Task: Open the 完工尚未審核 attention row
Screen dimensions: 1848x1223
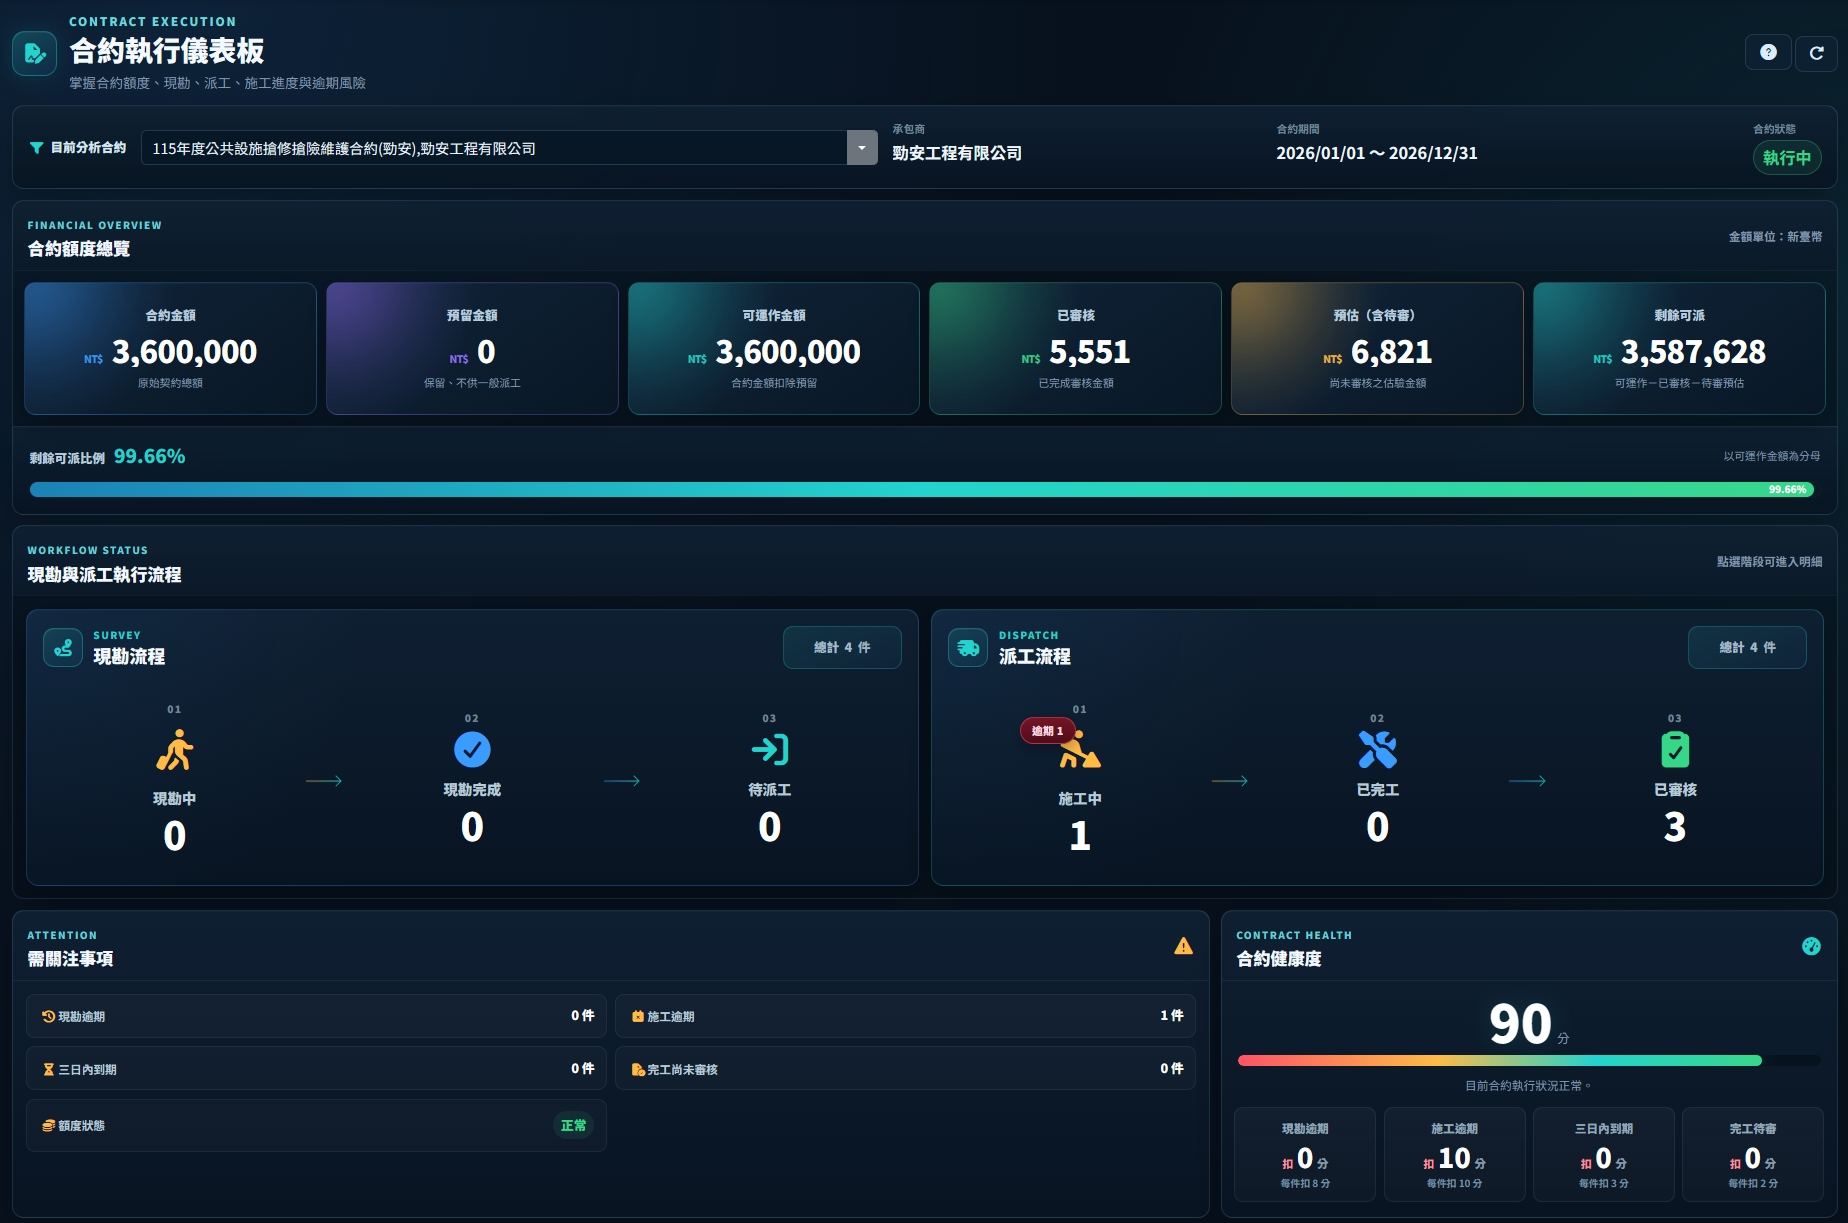Action: tap(905, 1069)
